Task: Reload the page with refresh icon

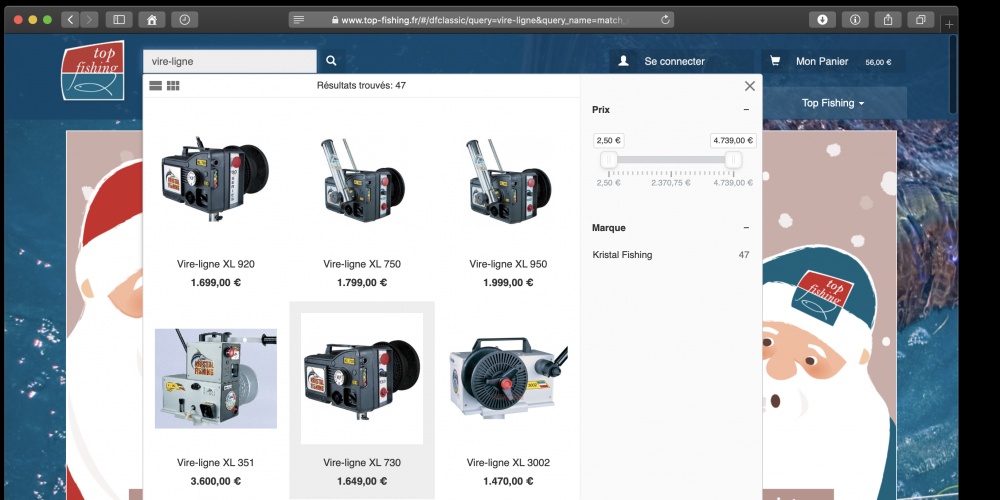Action: [665, 20]
